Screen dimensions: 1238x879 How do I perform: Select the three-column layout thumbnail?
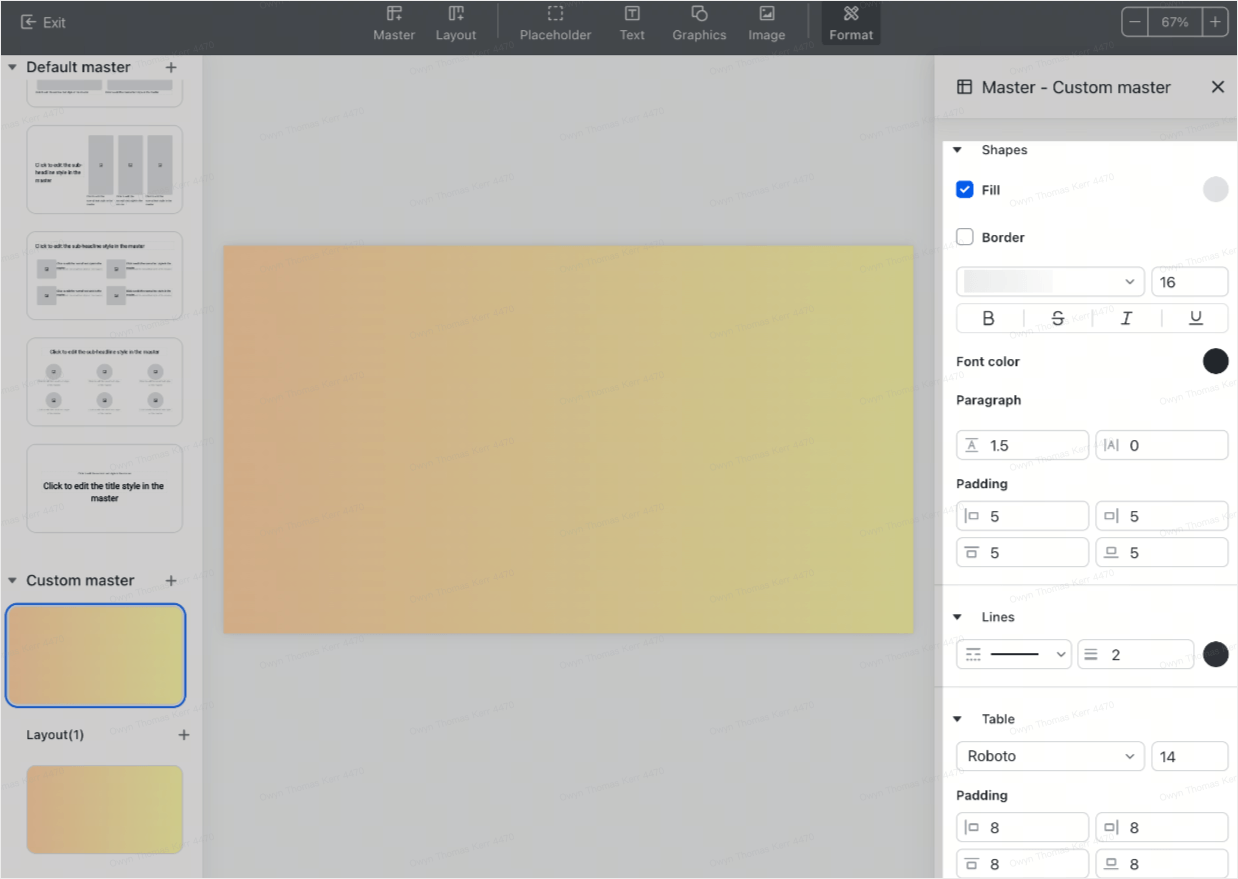click(105, 169)
